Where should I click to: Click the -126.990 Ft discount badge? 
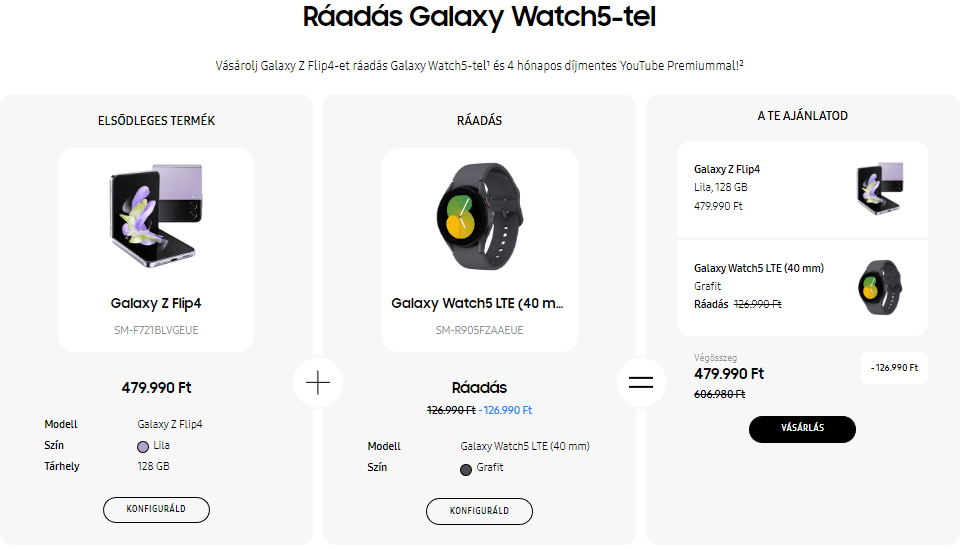point(894,368)
